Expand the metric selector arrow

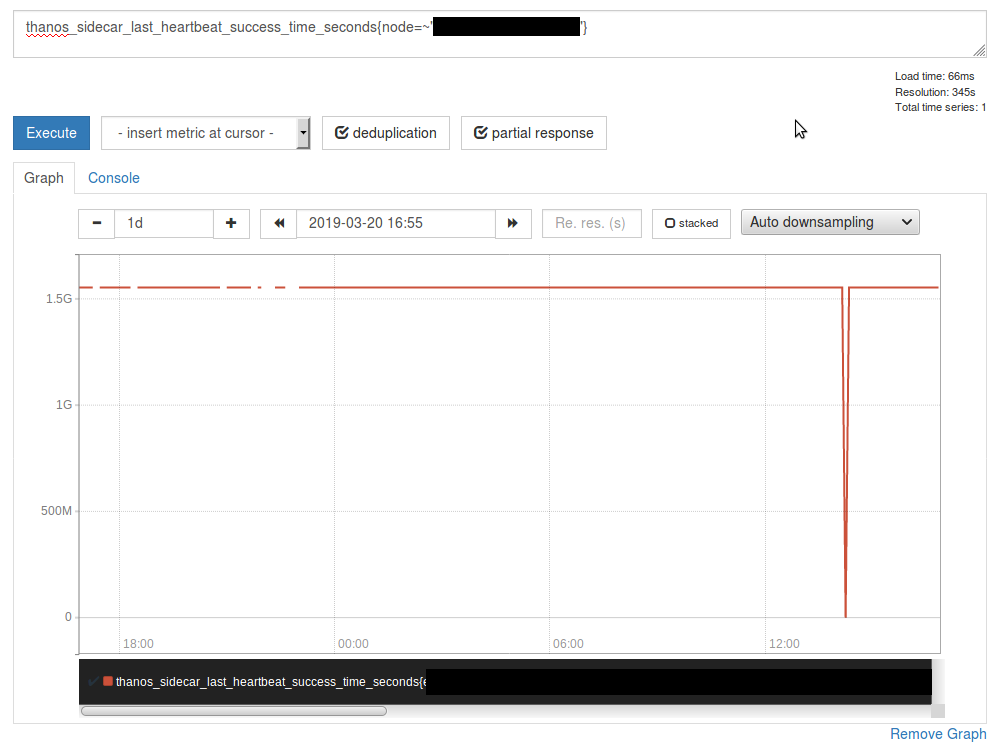pyautogui.click(x=302, y=132)
